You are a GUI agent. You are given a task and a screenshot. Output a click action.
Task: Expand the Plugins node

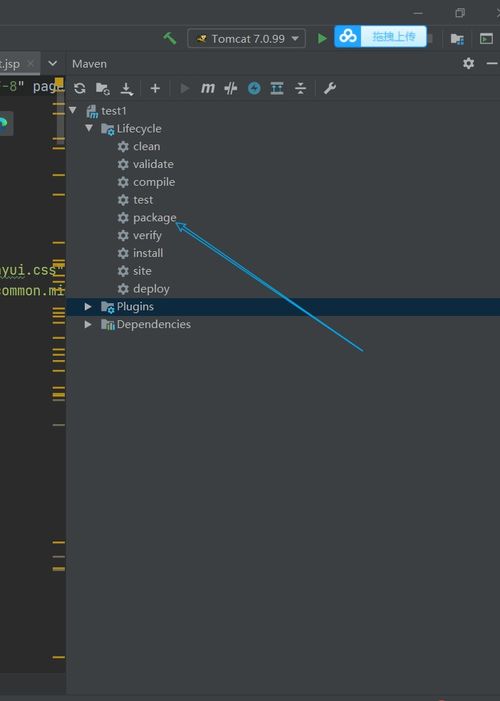88,307
